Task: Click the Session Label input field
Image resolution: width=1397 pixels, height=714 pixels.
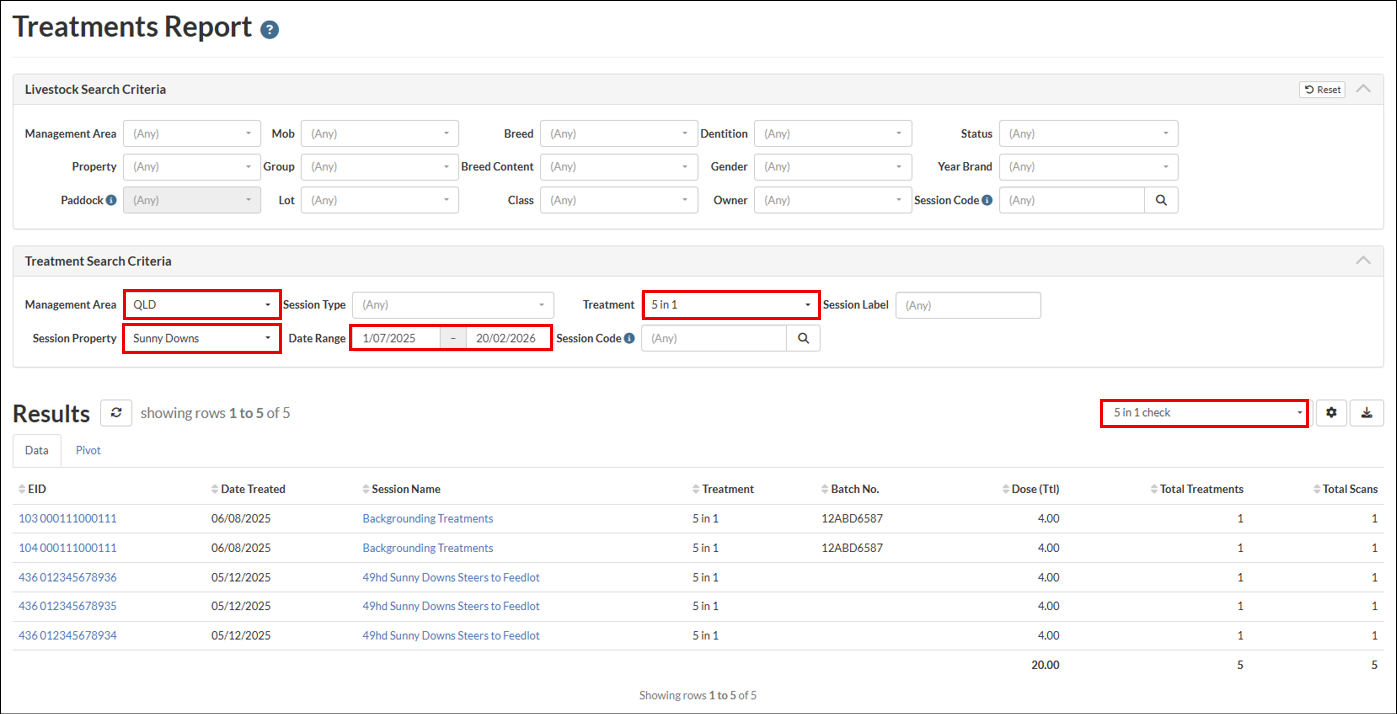Action: [967, 305]
